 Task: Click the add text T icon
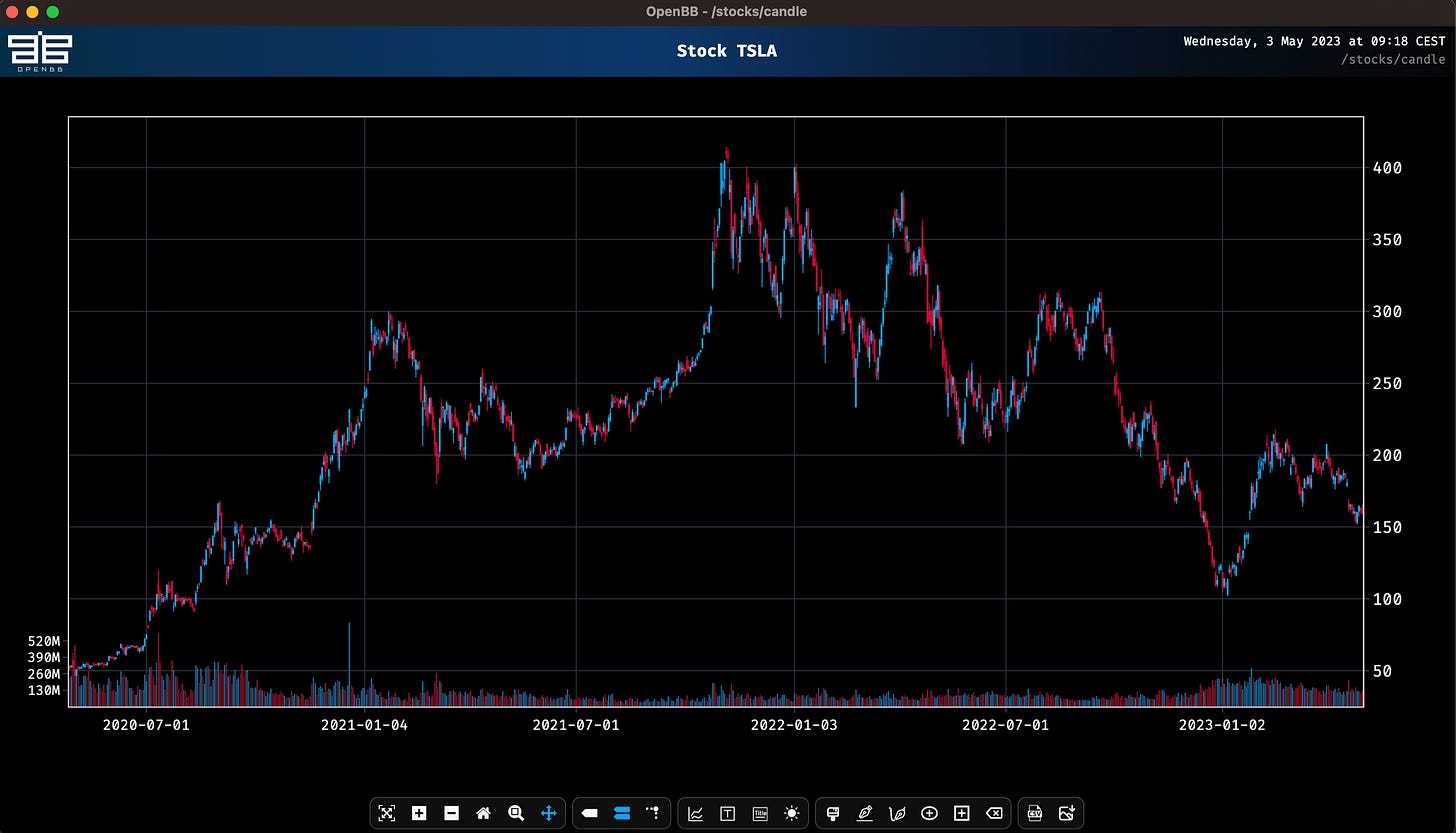(727, 813)
